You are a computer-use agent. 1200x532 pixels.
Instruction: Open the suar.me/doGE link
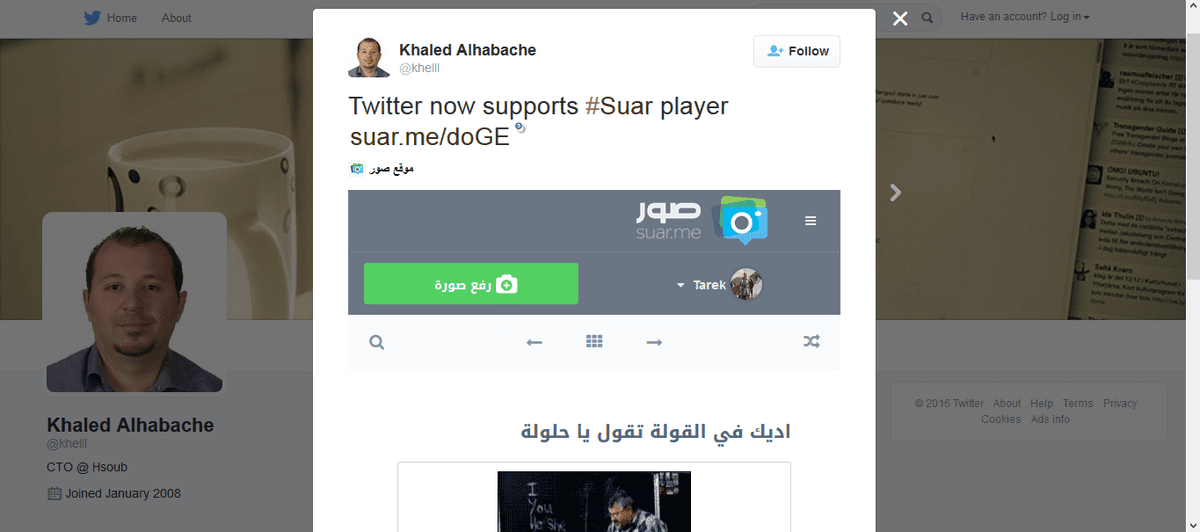point(430,137)
